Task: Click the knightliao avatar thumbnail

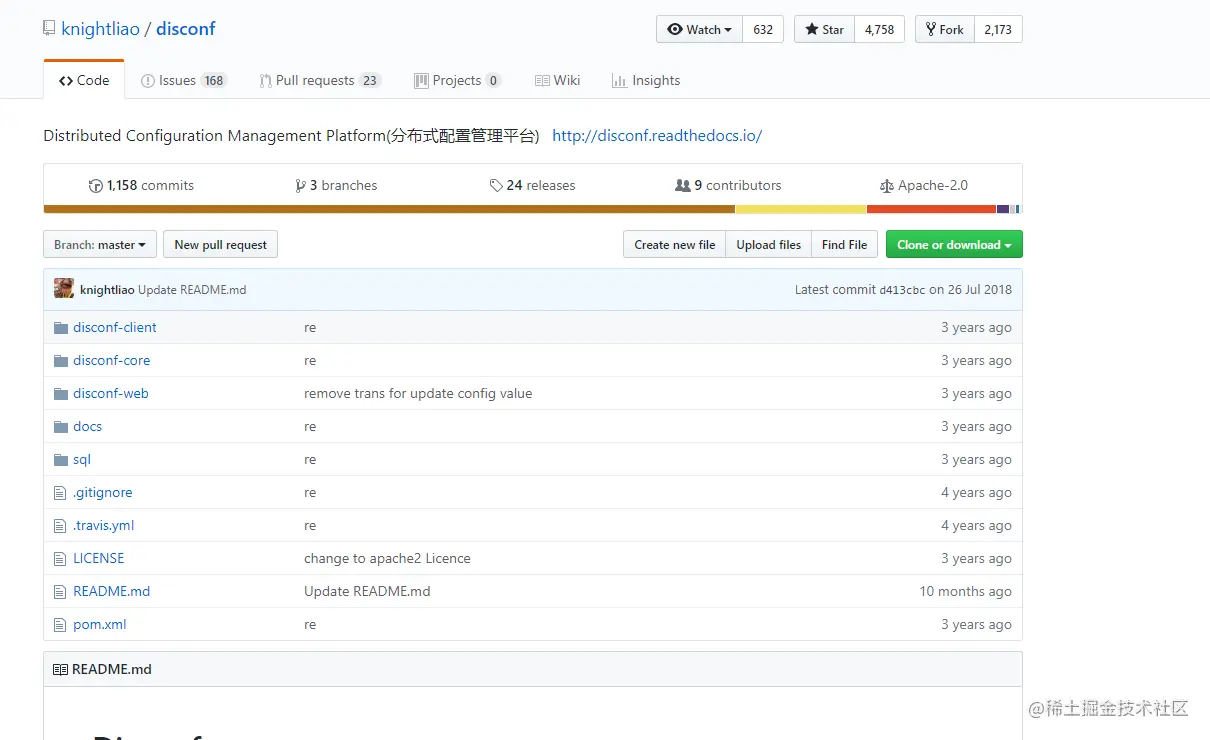Action: tap(64, 289)
